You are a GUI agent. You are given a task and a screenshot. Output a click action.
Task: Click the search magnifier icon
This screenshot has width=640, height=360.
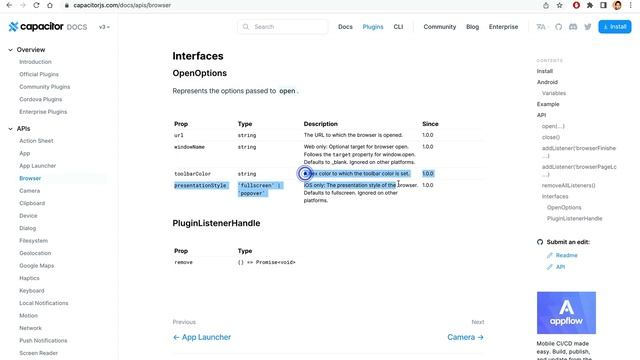point(246,27)
